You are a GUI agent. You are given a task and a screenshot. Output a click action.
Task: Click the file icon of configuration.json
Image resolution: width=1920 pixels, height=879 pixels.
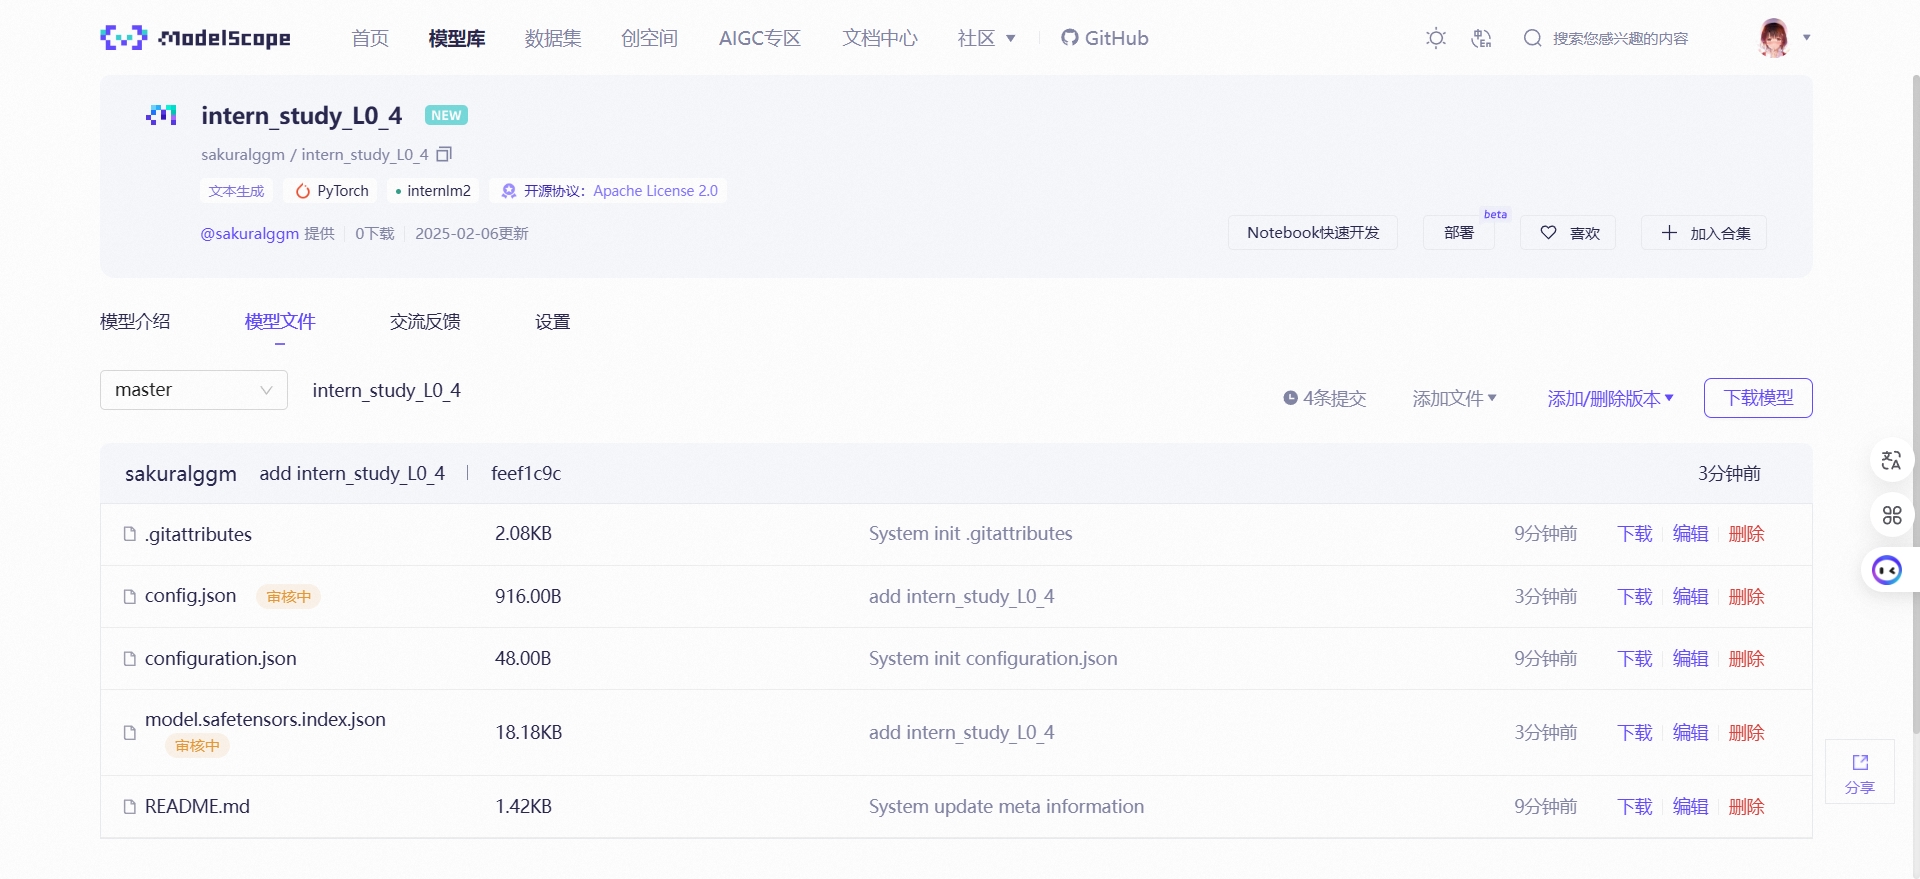pyautogui.click(x=130, y=658)
